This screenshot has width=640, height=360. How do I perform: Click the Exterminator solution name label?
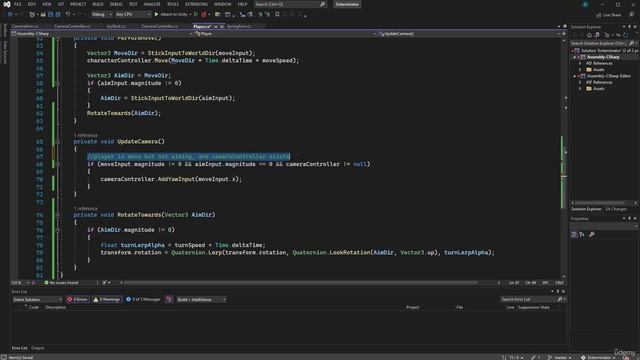click(347, 4)
